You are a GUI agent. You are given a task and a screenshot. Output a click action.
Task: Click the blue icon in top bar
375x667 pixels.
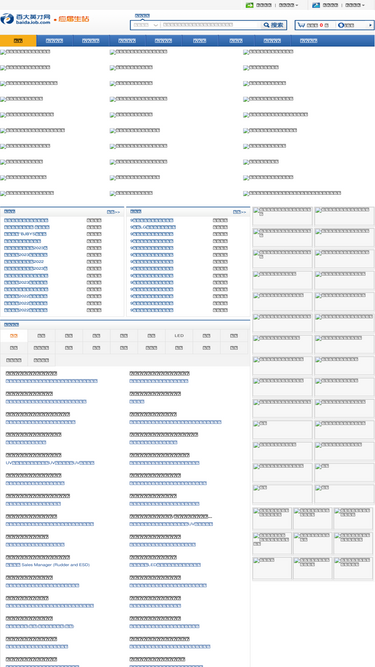(x=316, y=5)
